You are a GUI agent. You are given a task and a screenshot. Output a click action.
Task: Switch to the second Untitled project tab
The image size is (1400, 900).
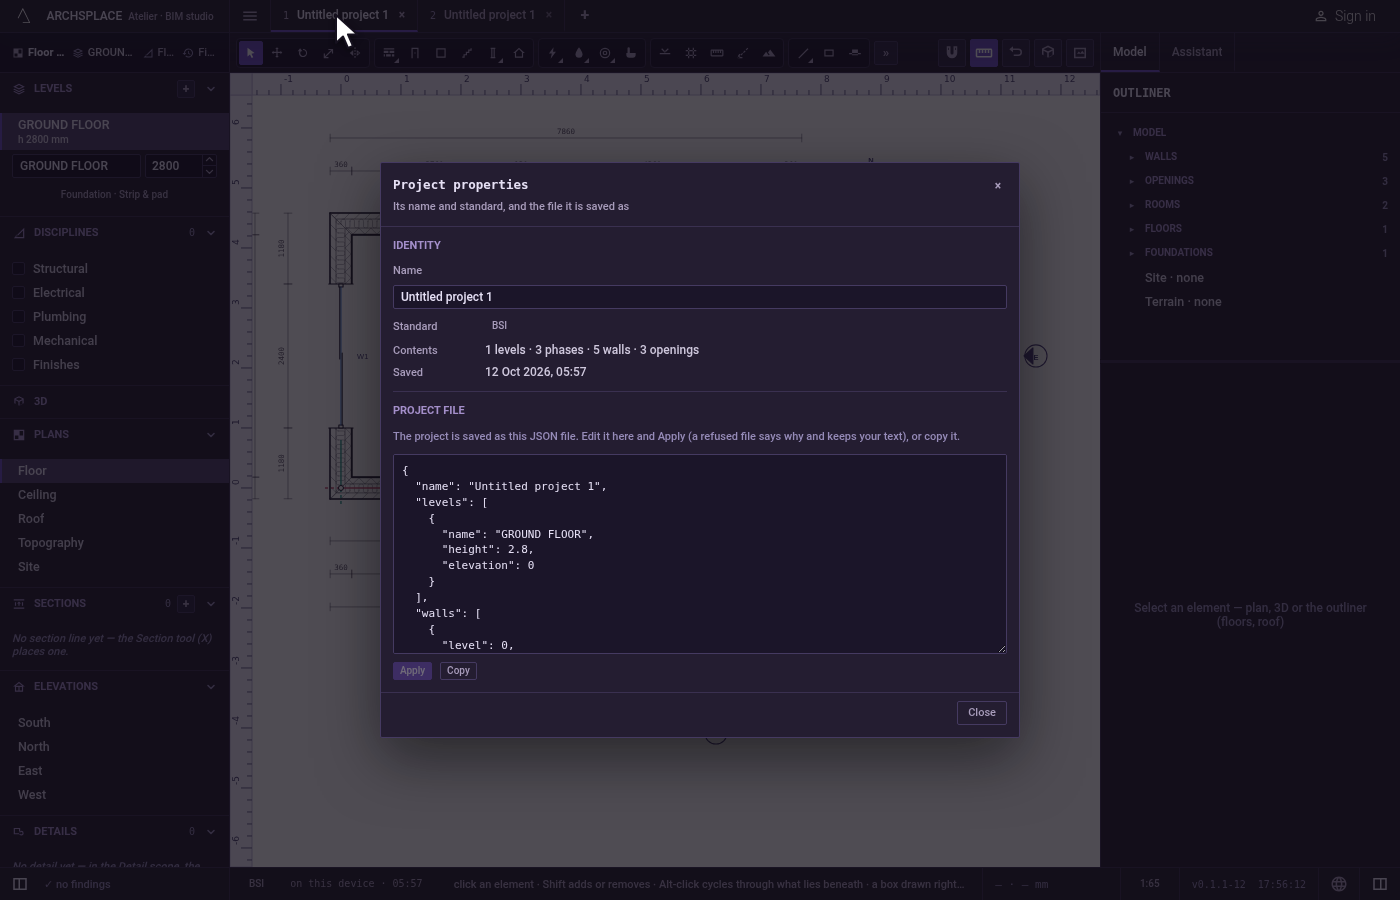coord(490,15)
